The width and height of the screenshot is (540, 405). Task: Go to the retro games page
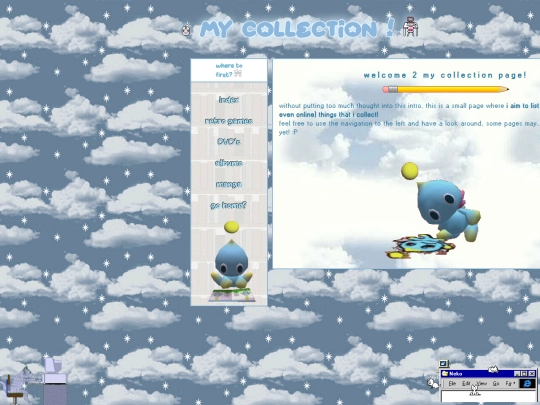click(229, 121)
